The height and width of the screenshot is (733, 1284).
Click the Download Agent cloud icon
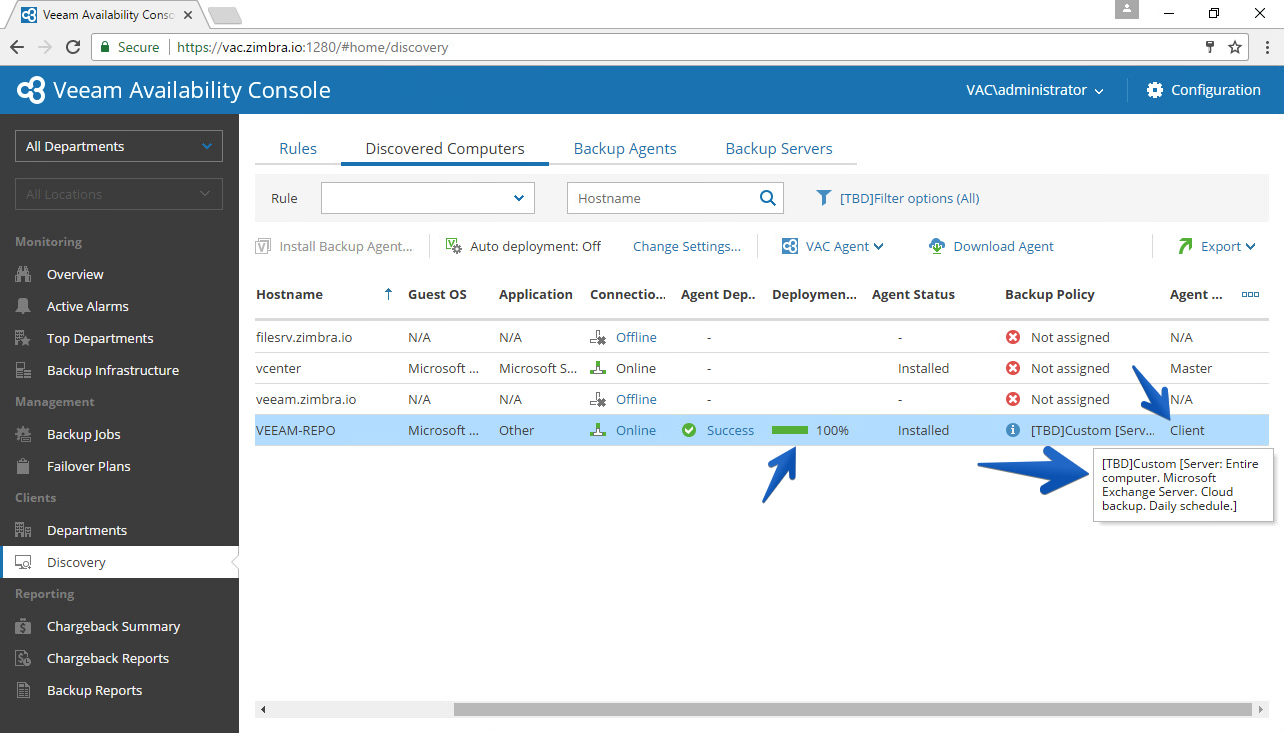[937, 246]
